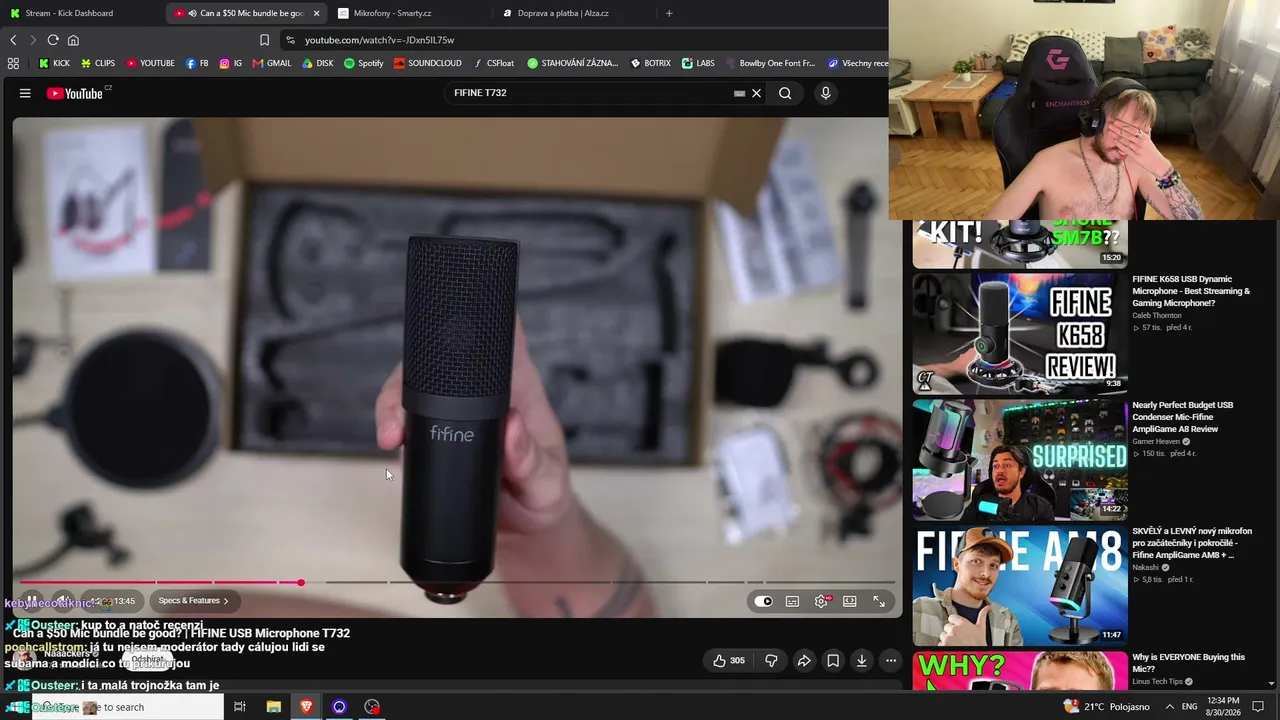Toggle the autoplay switch in the player
The width and height of the screenshot is (1280, 720).
(763, 601)
